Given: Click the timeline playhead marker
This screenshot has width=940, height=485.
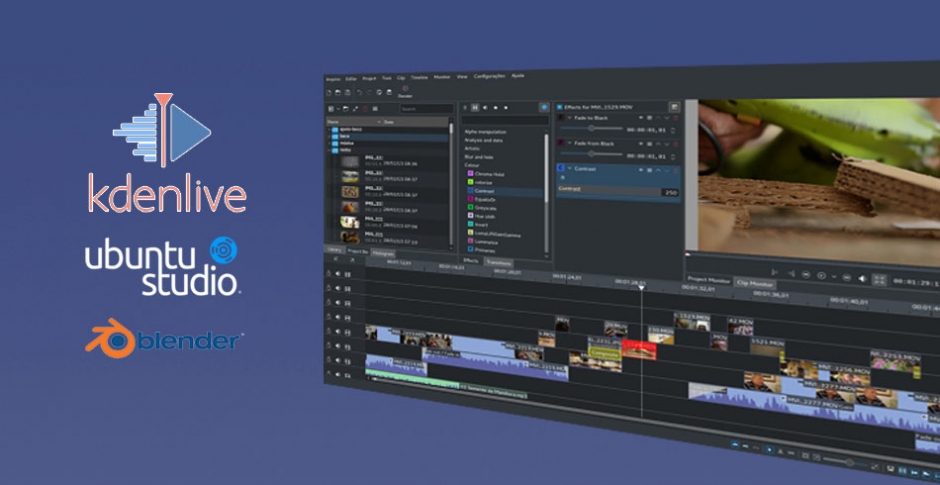Looking at the screenshot, I should tap(641, 288).
